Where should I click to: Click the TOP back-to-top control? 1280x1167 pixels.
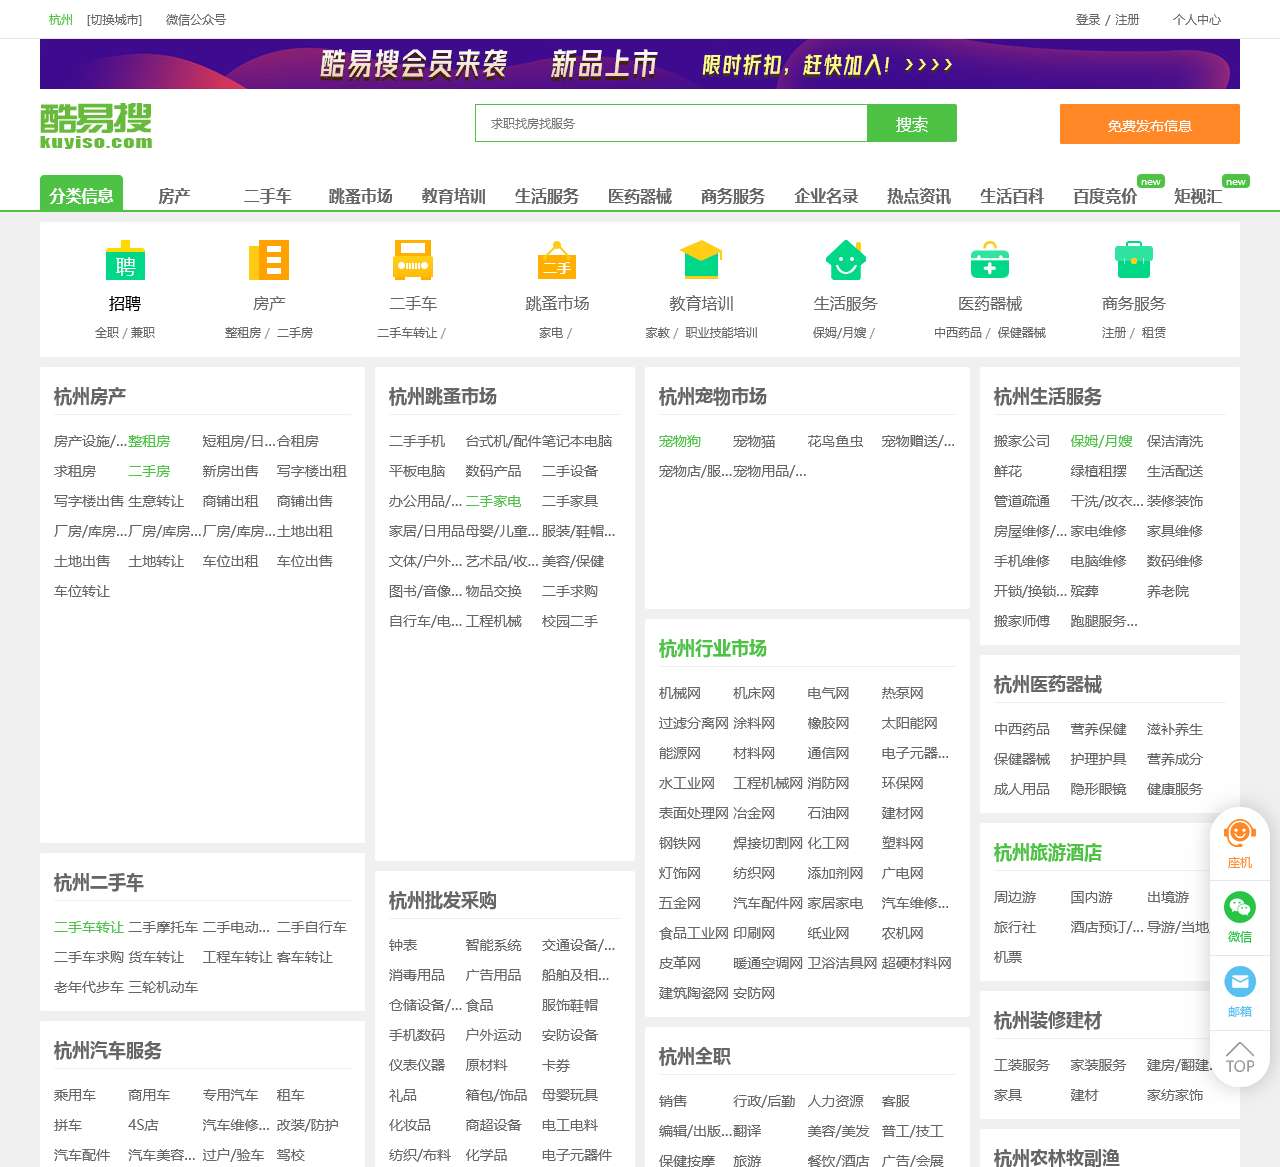[1239, 1057]
